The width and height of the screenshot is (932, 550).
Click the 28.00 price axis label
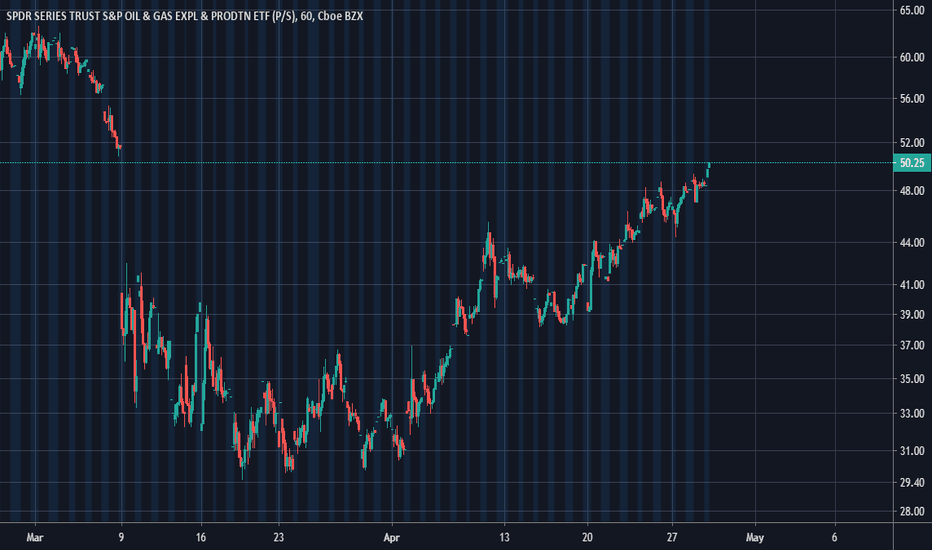912,511
